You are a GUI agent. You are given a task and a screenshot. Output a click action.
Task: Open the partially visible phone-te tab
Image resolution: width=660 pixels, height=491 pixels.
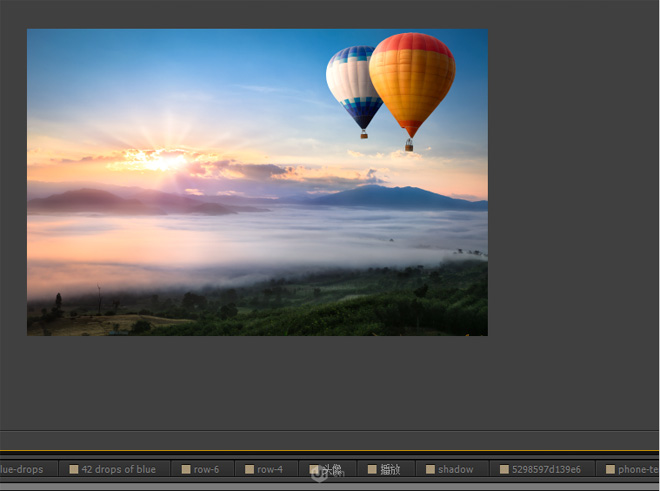pyautogui.click(x=638, y=469)
